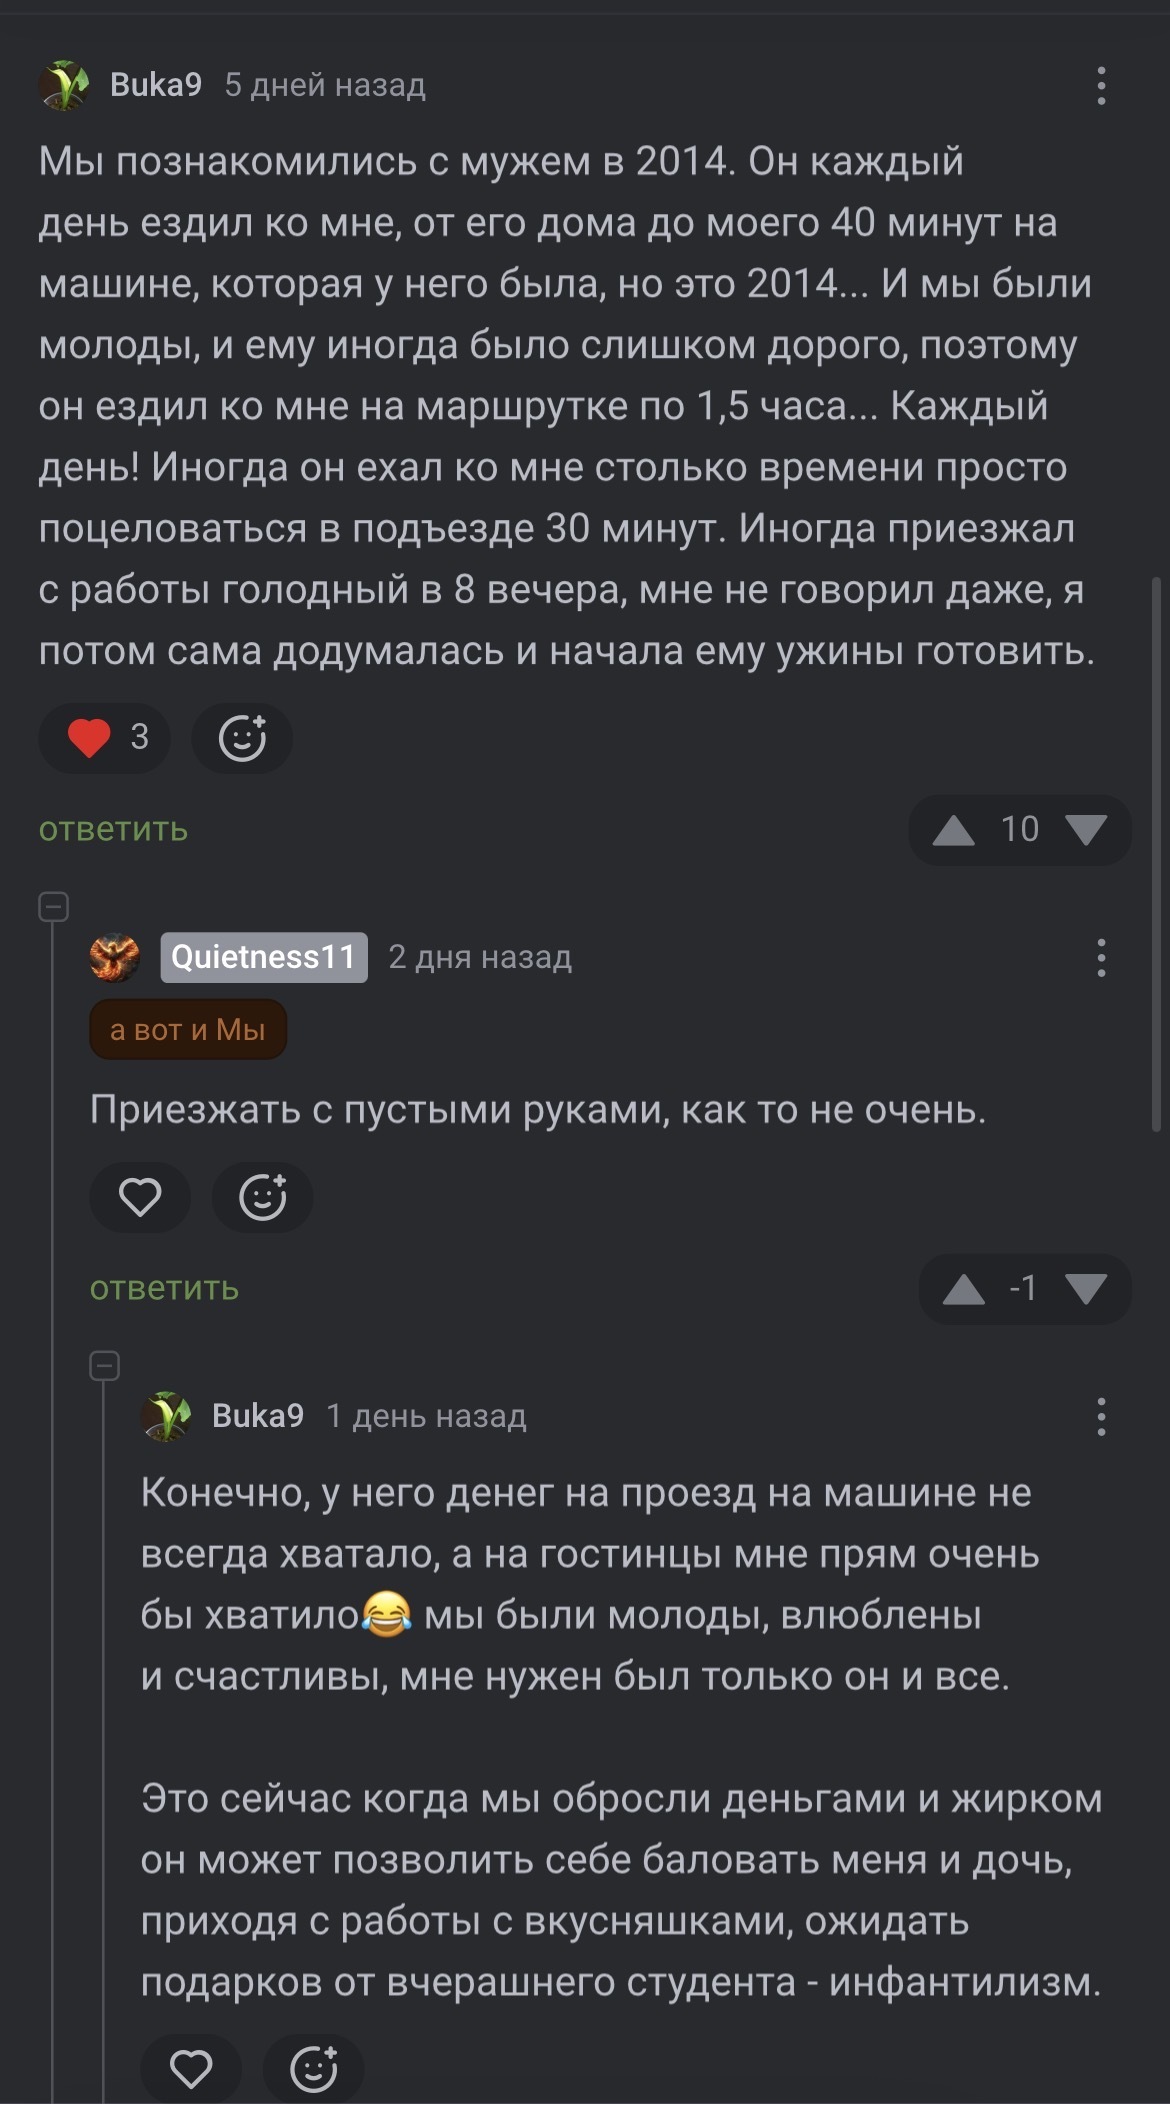
Task: Collapse the nested thread under Quietness11
Action: point(104,1366)
